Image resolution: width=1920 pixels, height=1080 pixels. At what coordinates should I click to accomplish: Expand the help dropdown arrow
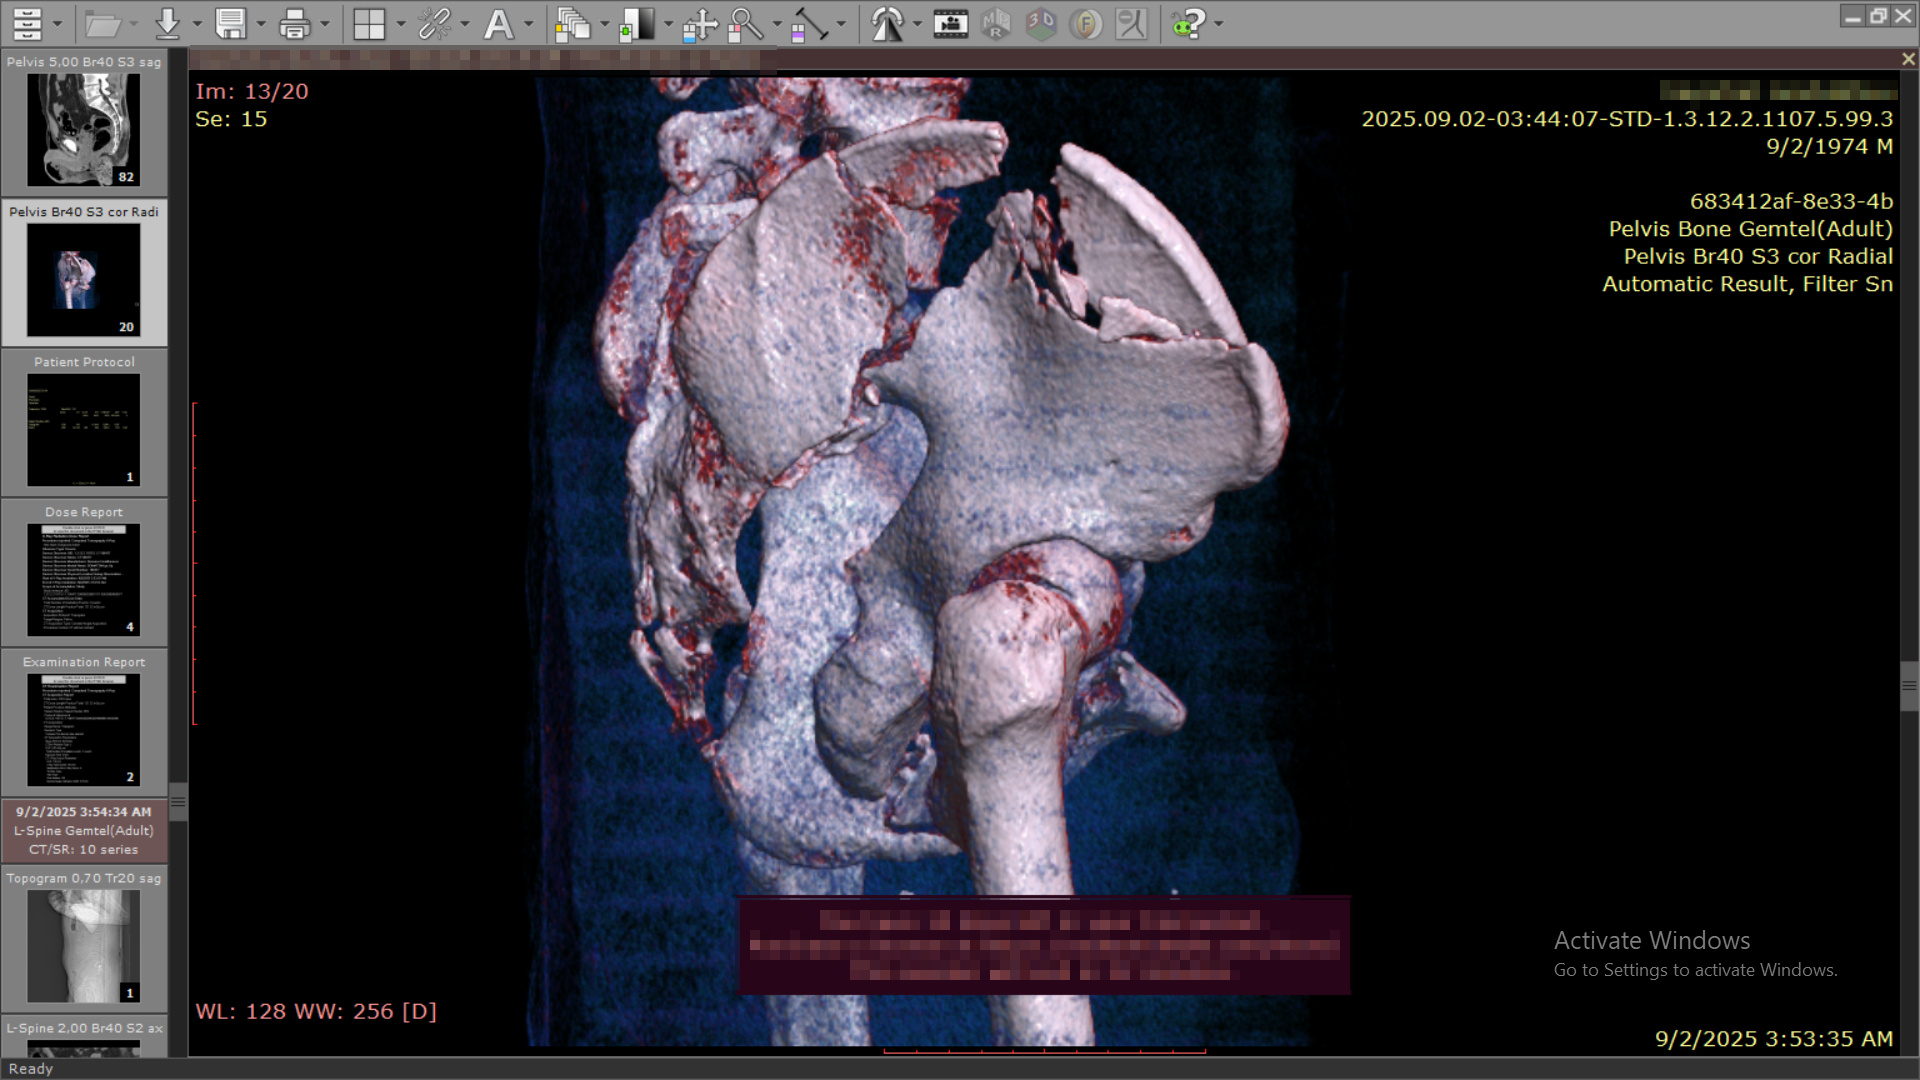(1218, 24)
